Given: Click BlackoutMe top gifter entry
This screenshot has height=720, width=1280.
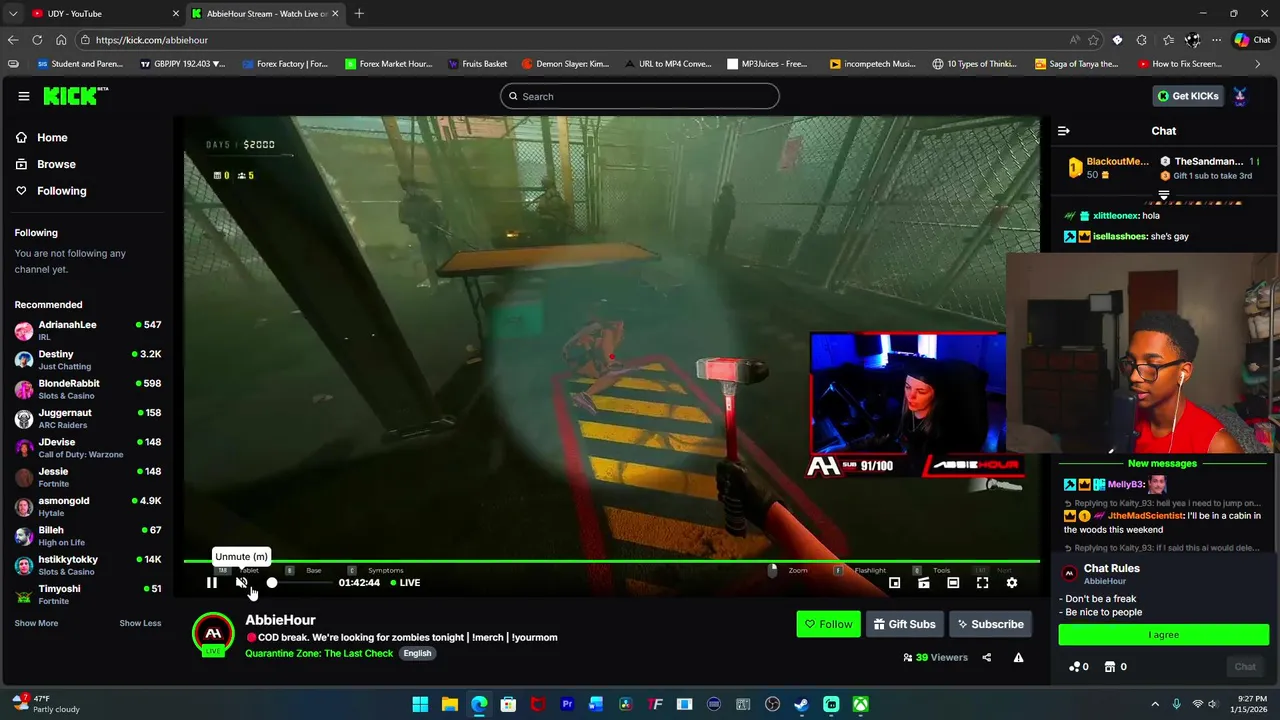Looking at the screenshot, I should 1108,168.
